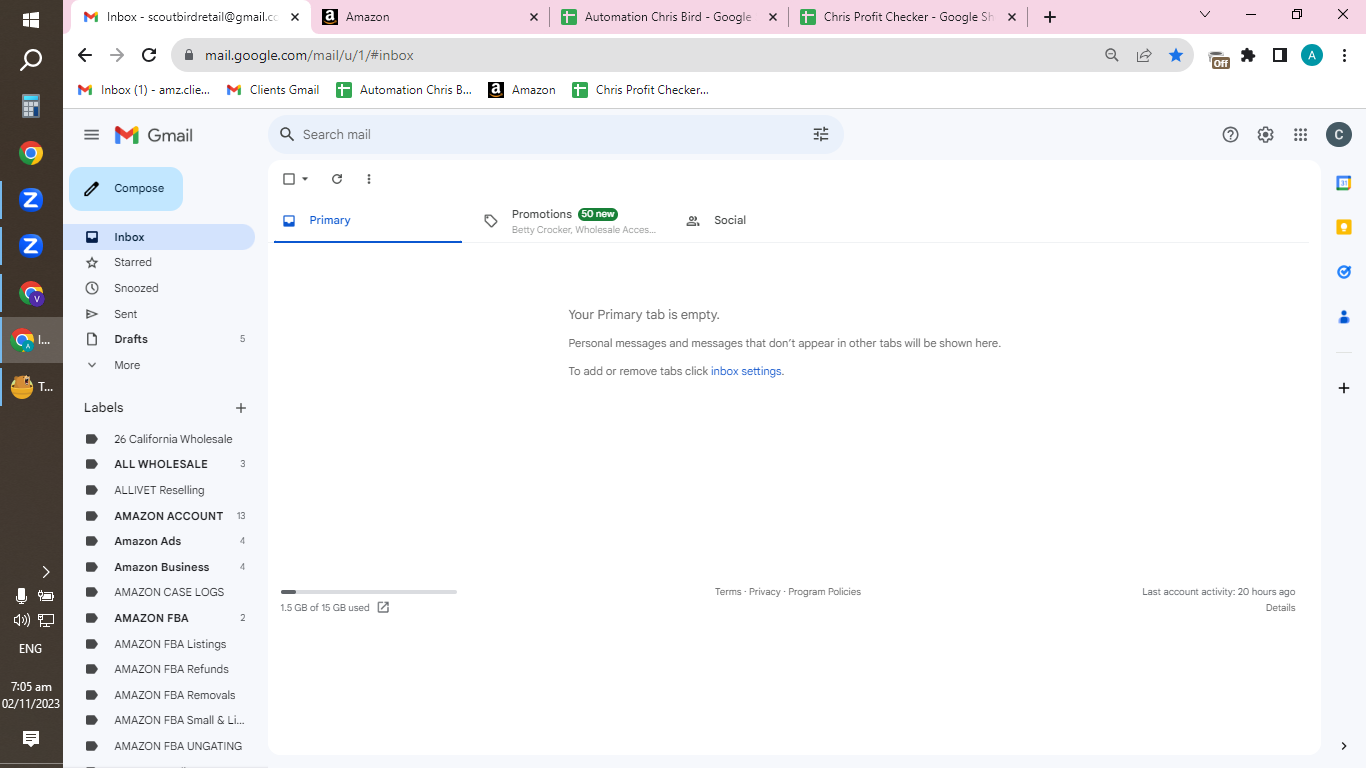Open storage management external link icon
1366x768 pixels.
coord(383,607)
